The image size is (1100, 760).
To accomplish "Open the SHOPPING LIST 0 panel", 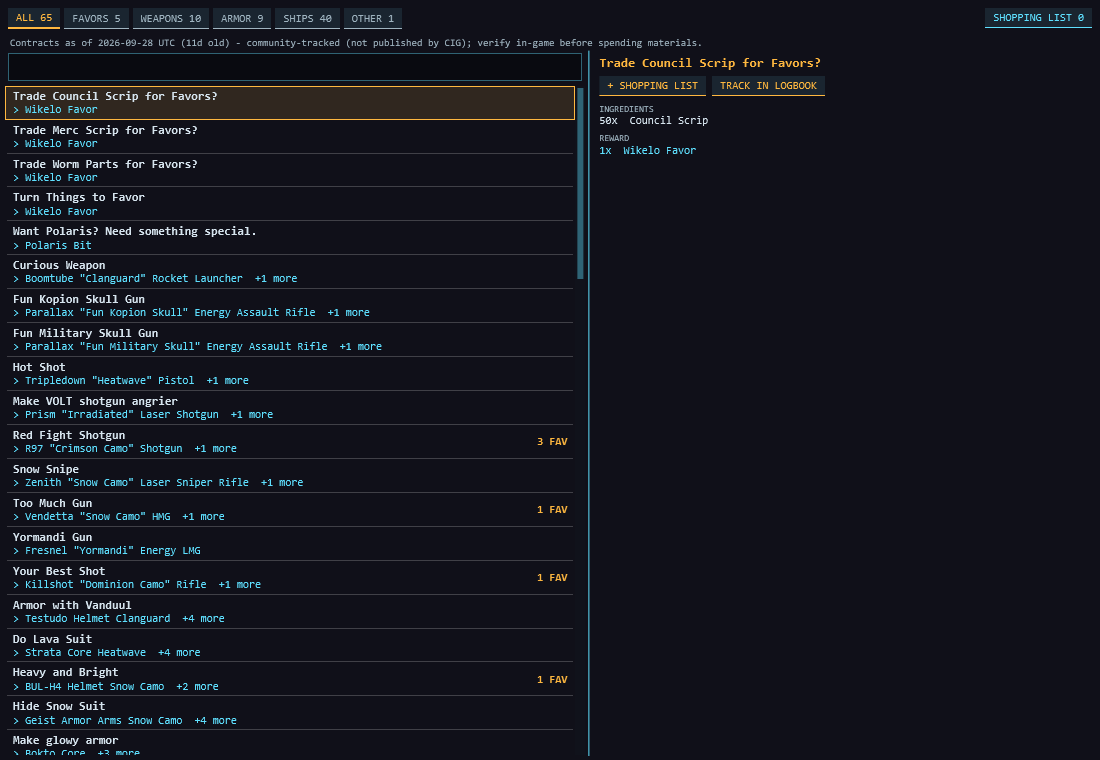I will pos(1038,18).
